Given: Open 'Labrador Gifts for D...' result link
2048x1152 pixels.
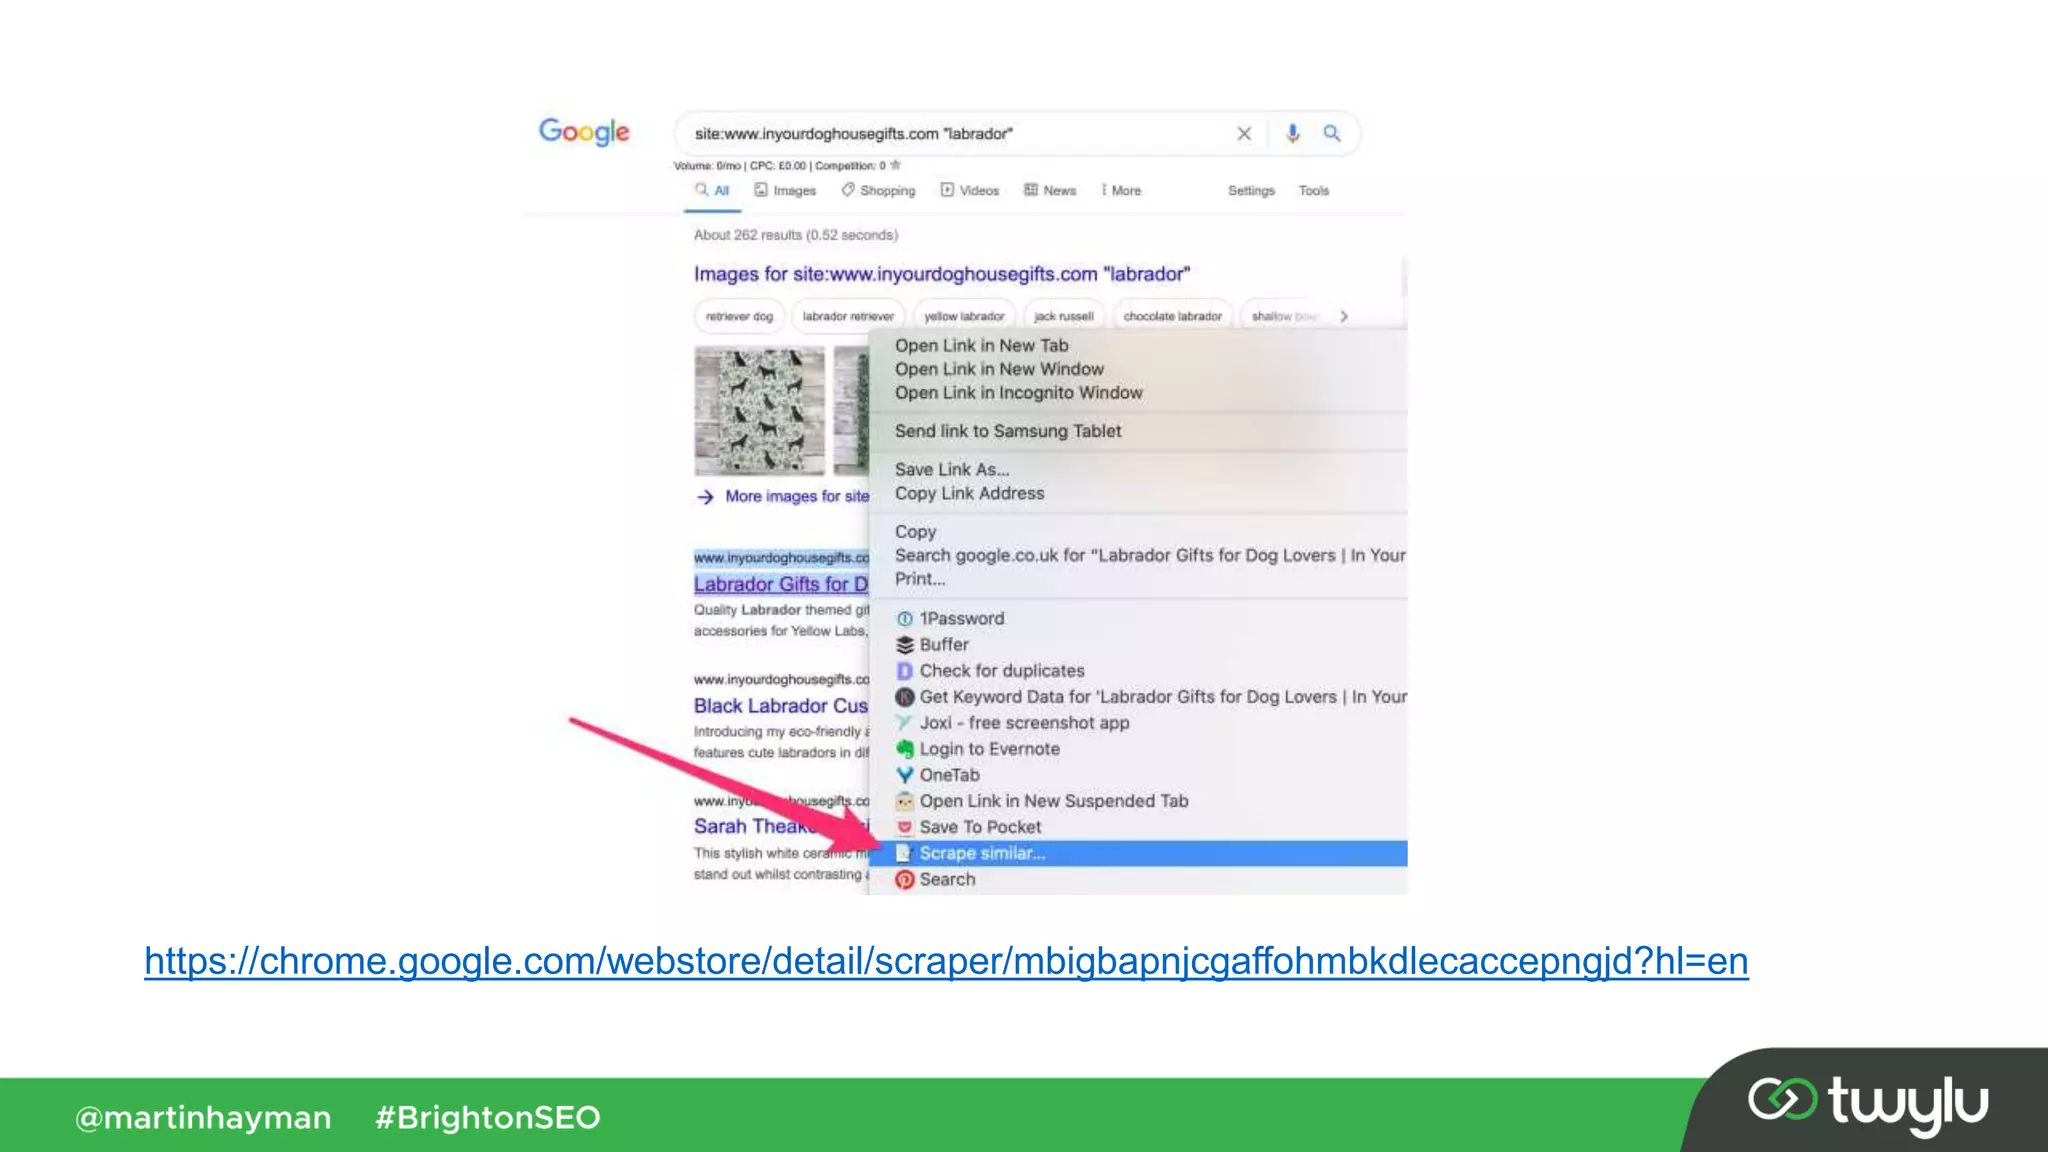Looking at the screenshot, I should point(781,584).
